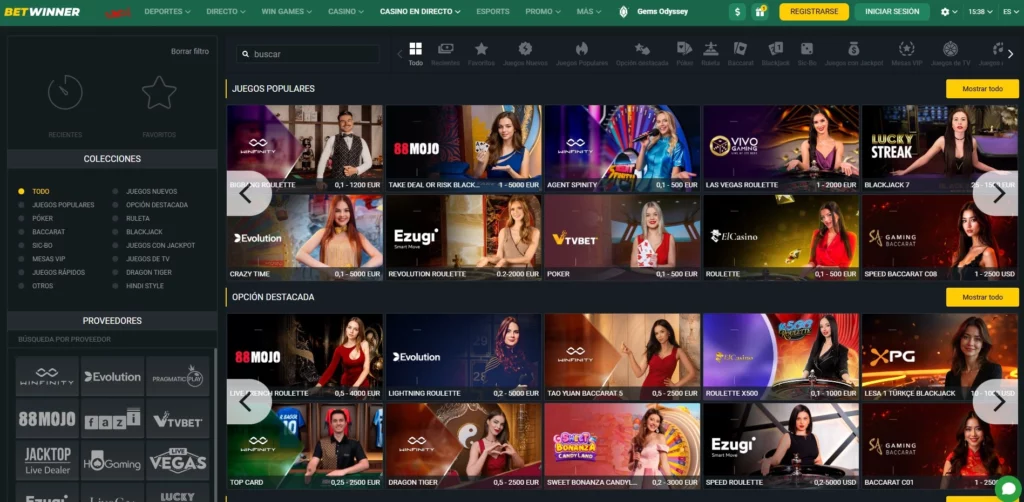The height and width of the screenshot is (502, 1024).
Task: Filter by Winfinity provider logo
Action: point(47,376)
